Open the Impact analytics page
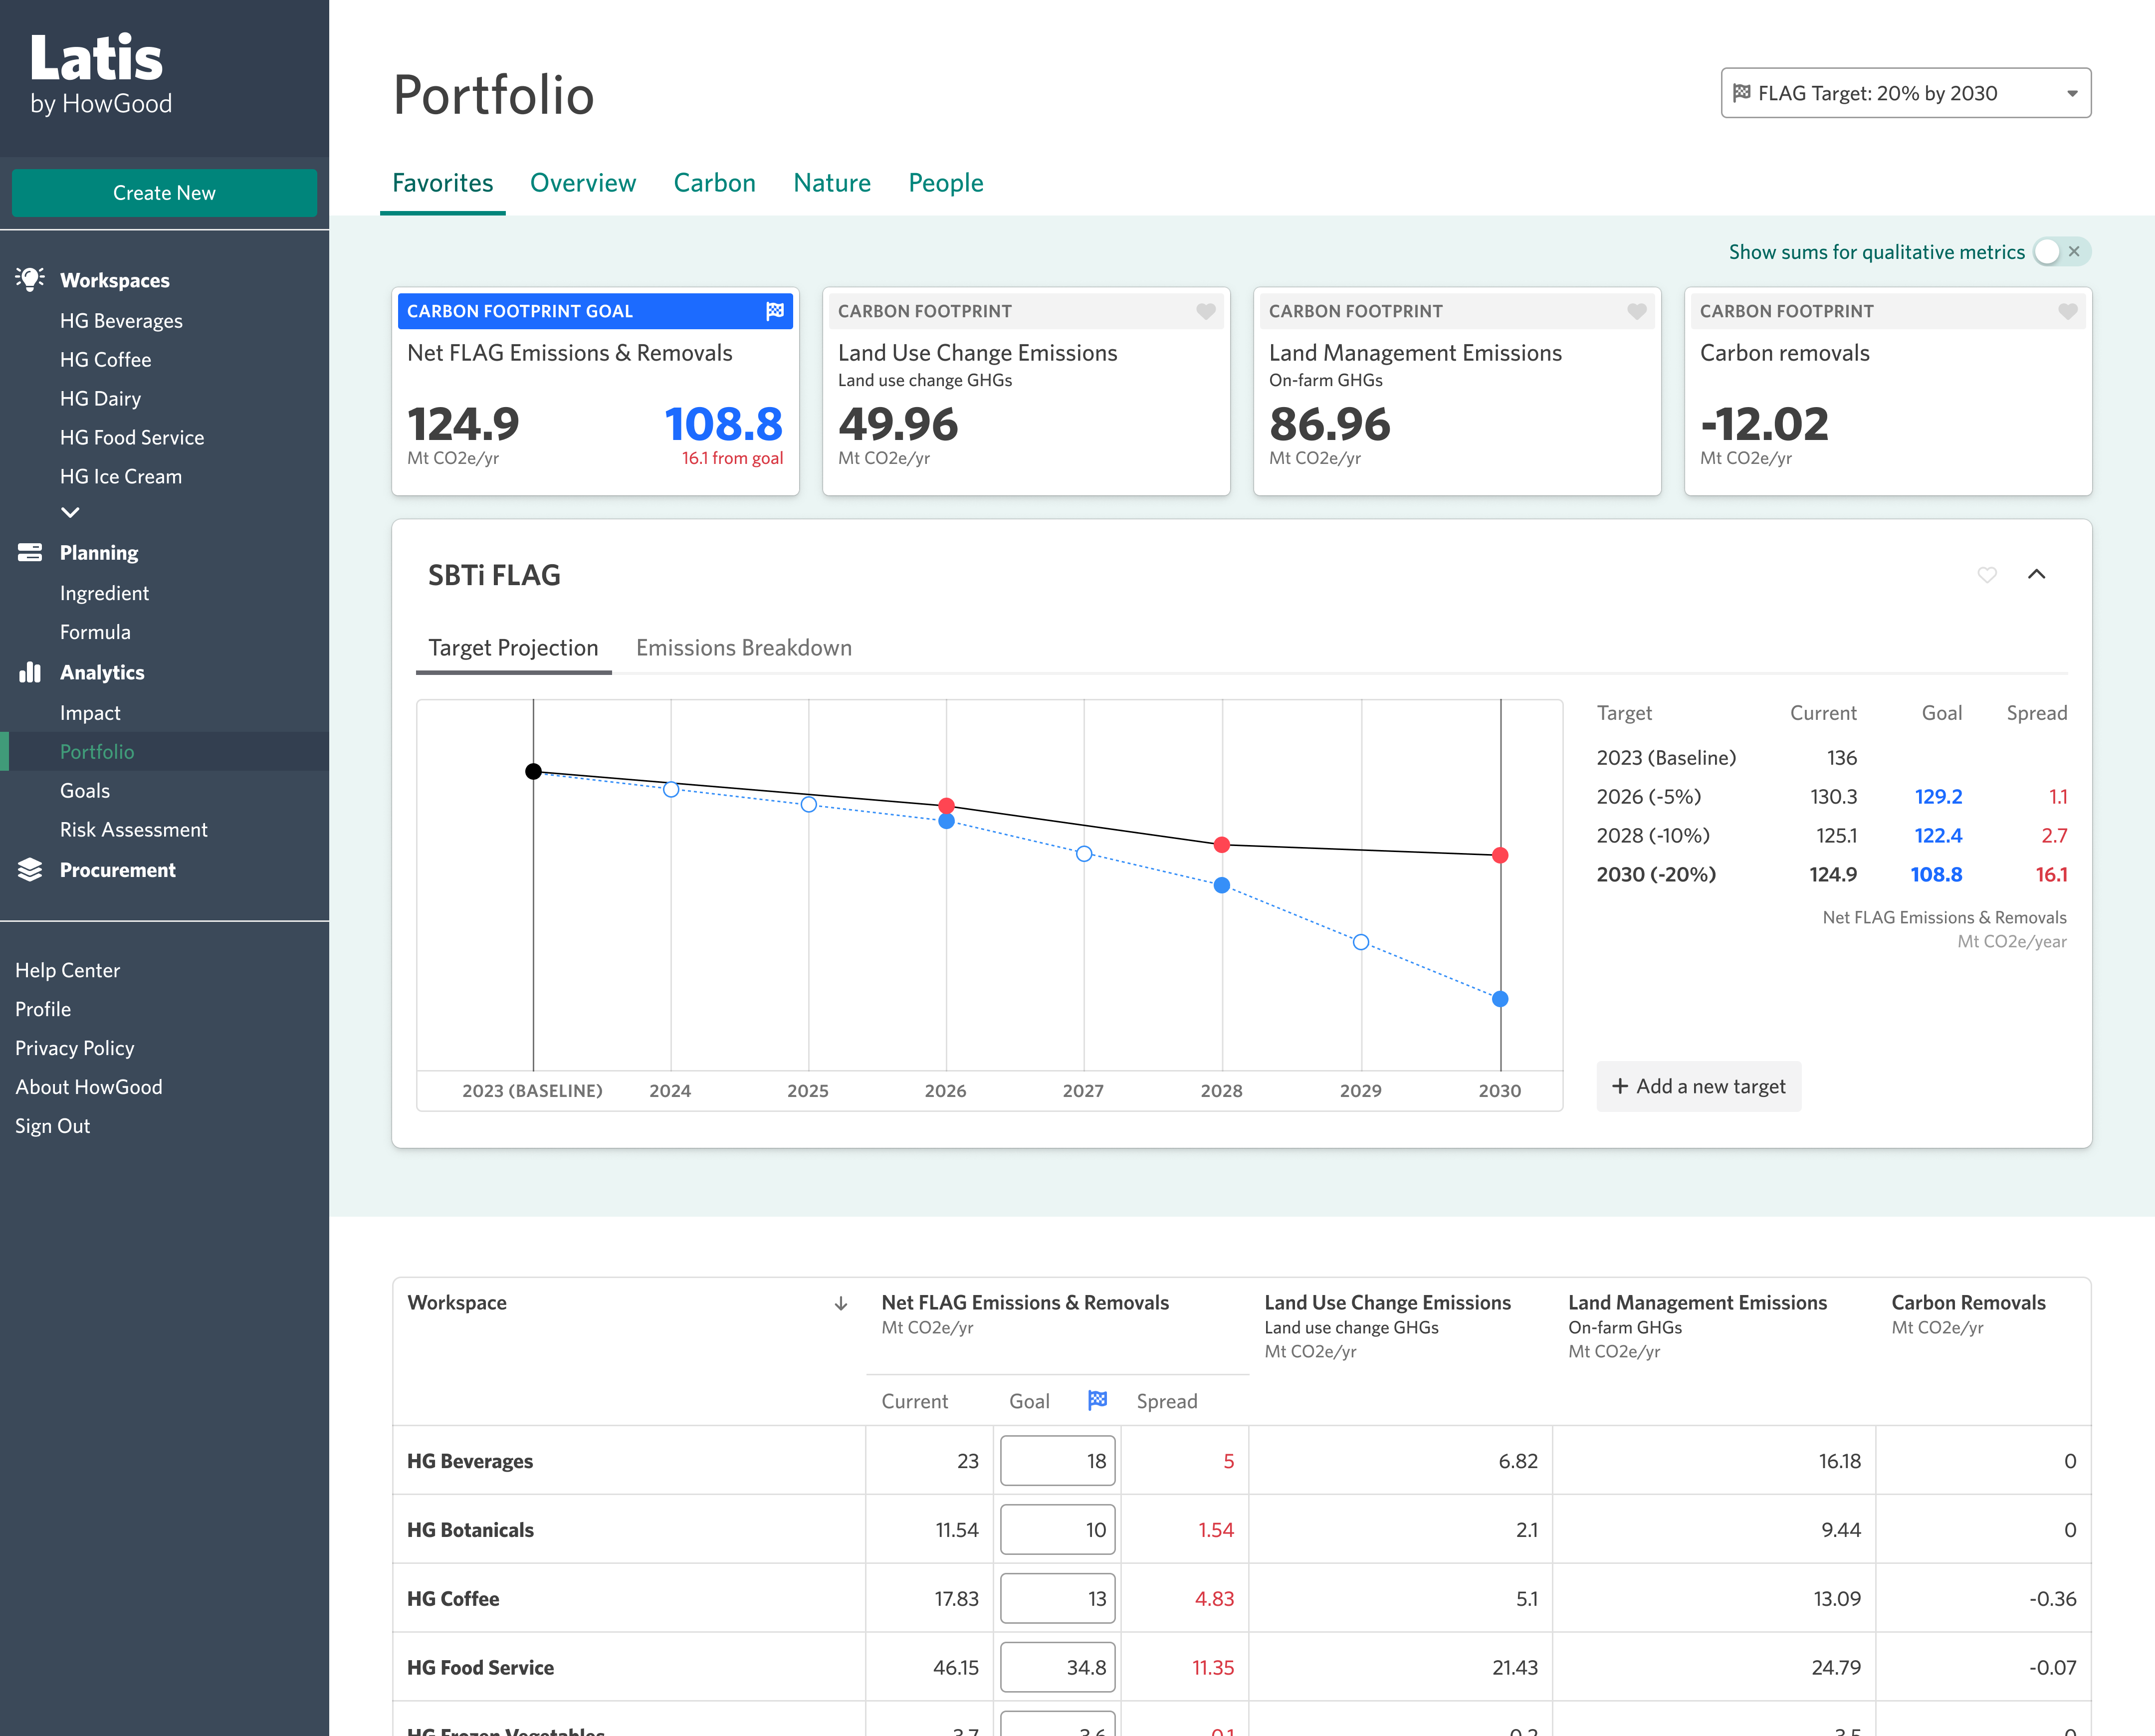This screenshot has height=1736, width=2155. pos(90,713)
